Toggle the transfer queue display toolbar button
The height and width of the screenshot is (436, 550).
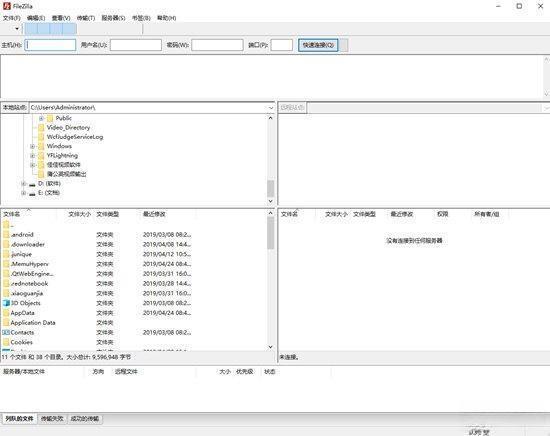tap(69, 29)
